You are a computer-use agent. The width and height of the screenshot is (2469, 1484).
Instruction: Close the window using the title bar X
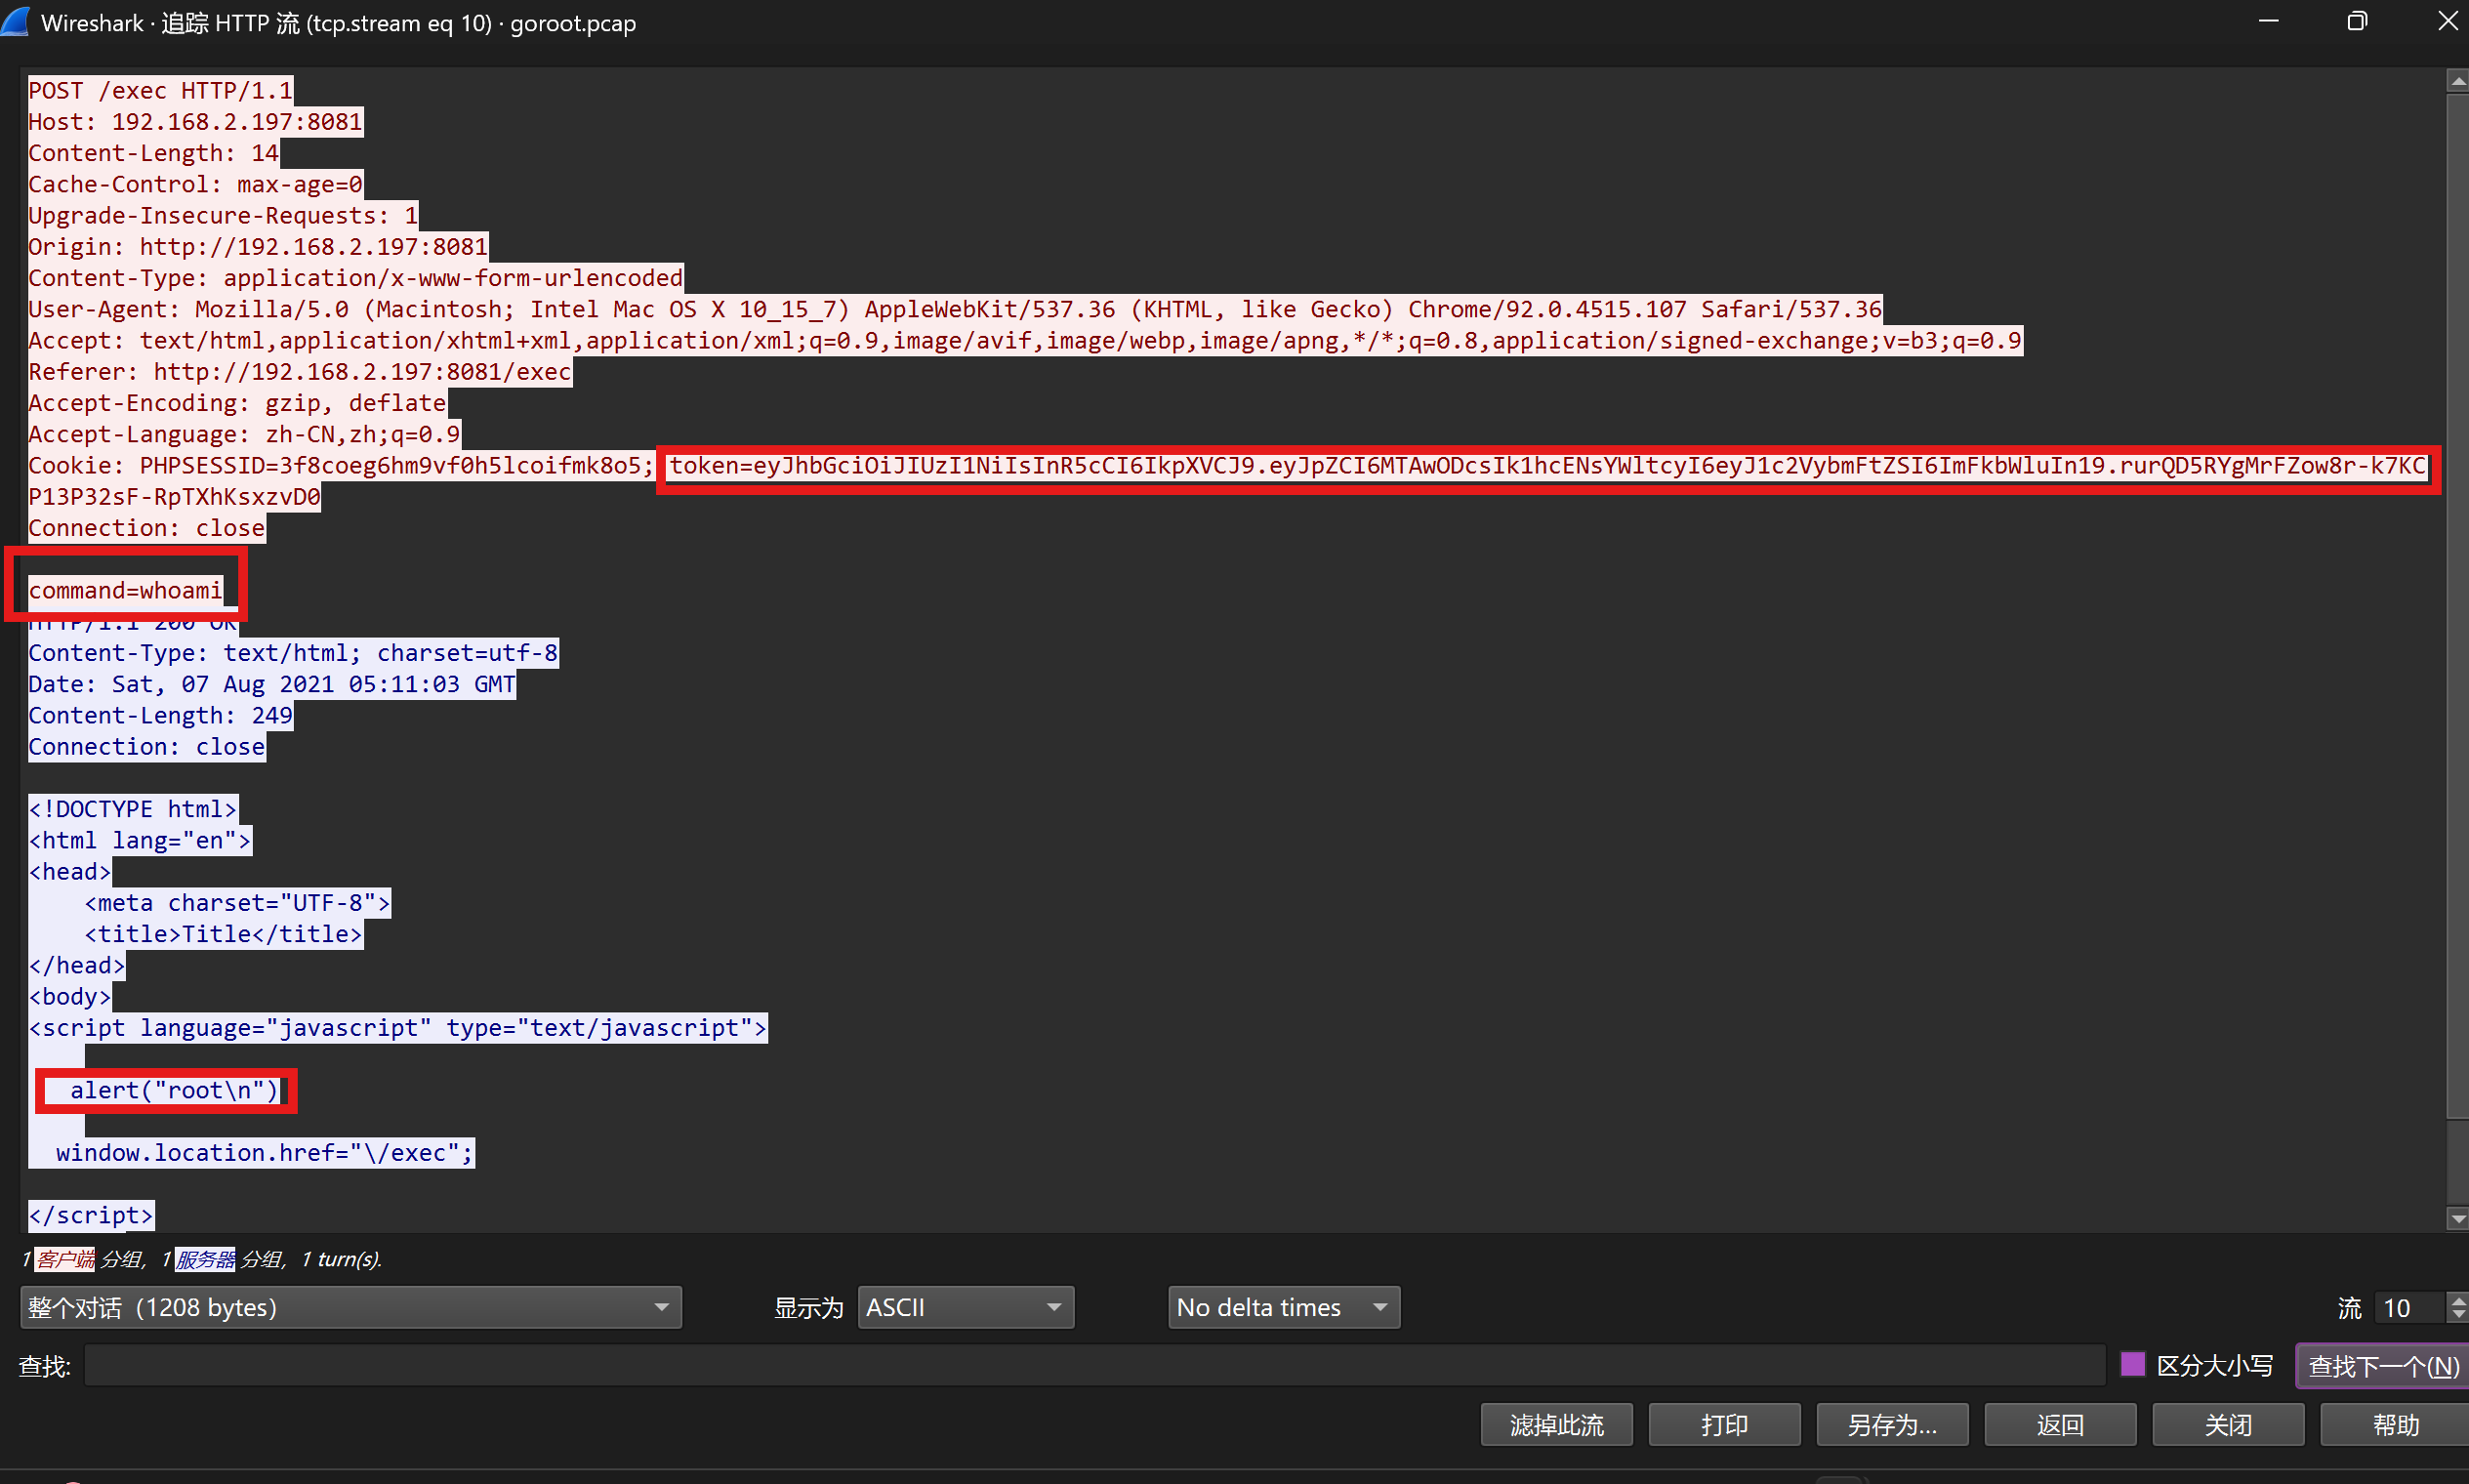click(x=2446, y=21)
